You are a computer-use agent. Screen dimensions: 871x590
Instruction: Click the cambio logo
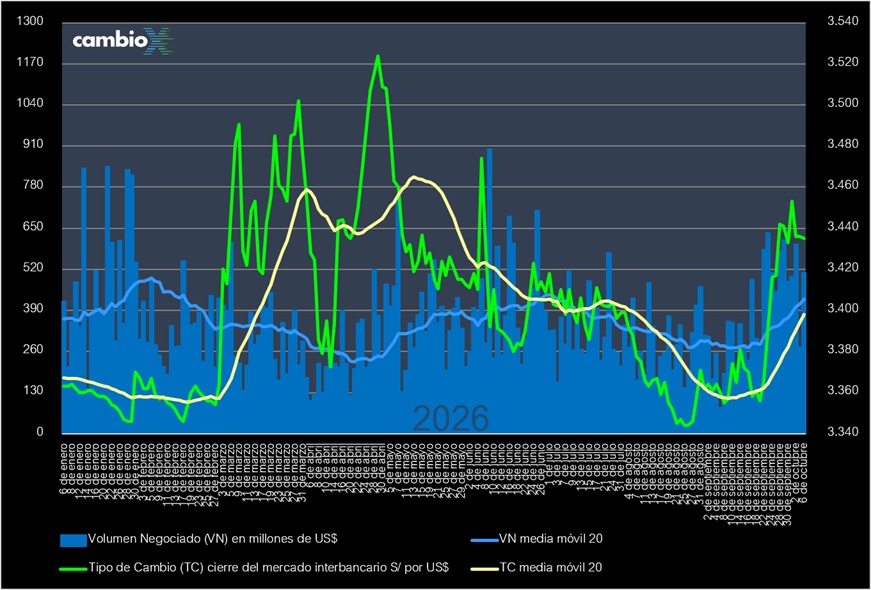pyautogui.click(x=124, y=41)
